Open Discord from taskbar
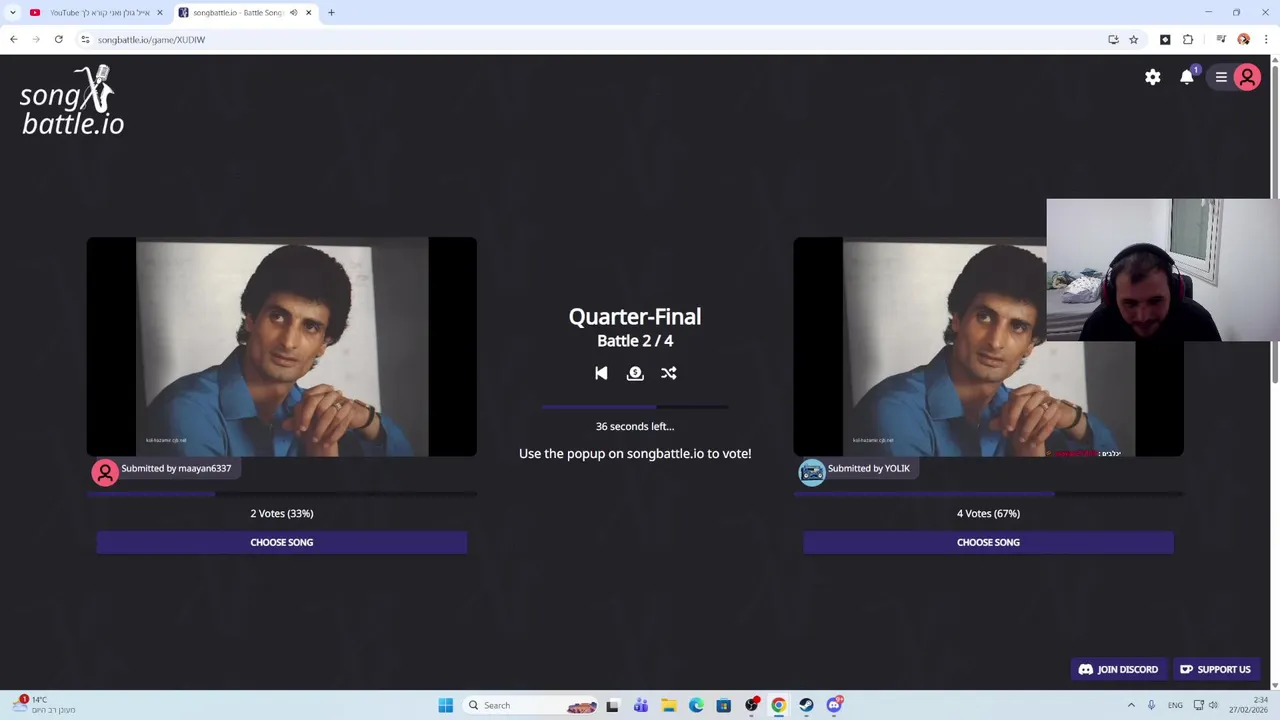 pyautogui.click(x=834, y=705)
